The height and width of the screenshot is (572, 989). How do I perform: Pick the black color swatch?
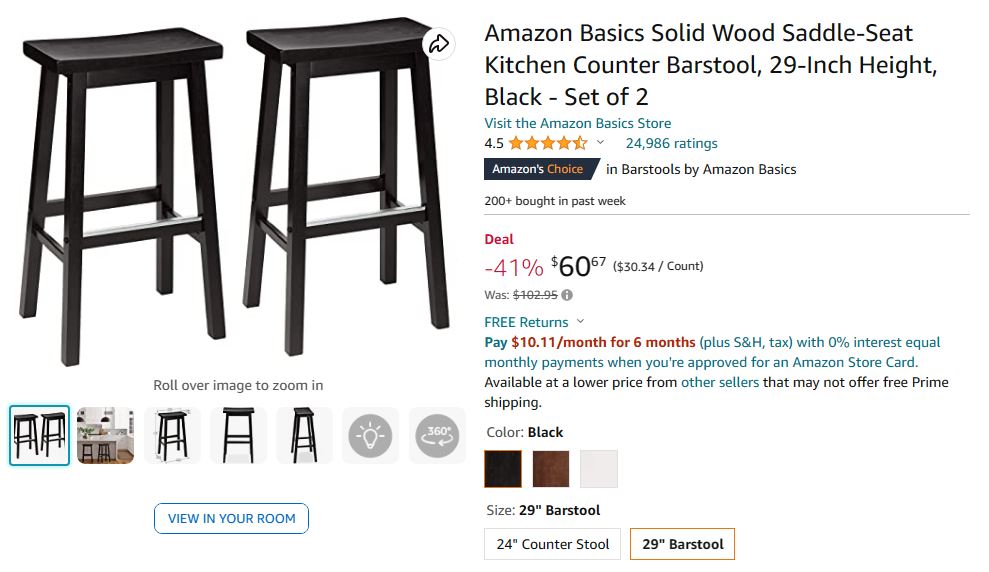503,468
